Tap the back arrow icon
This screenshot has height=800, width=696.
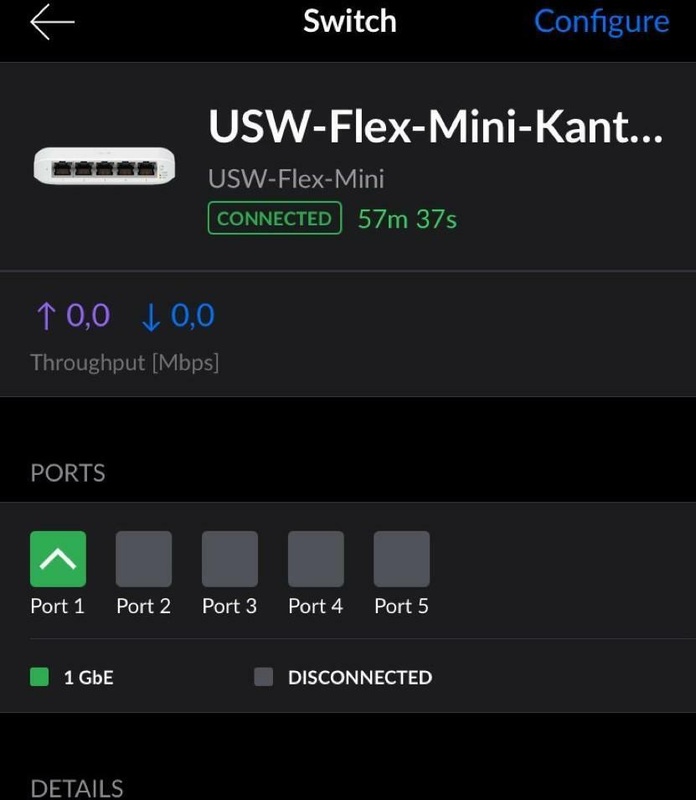click(53, 22)
